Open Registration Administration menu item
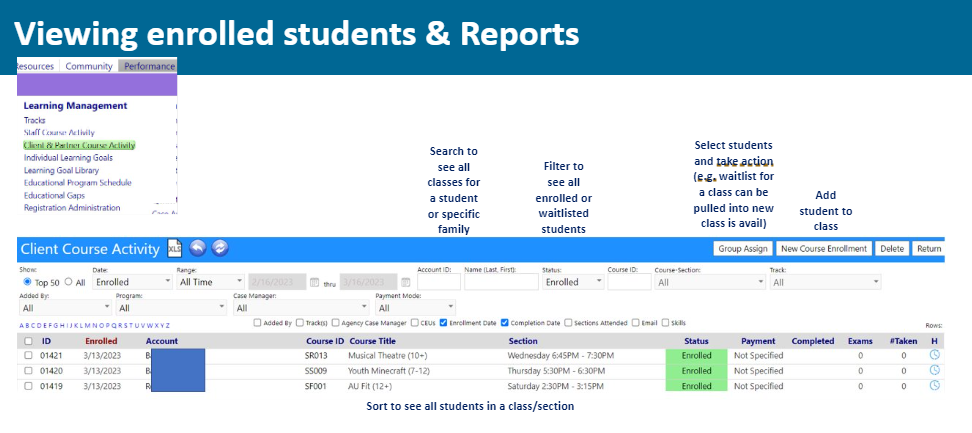 pos(72,208)
